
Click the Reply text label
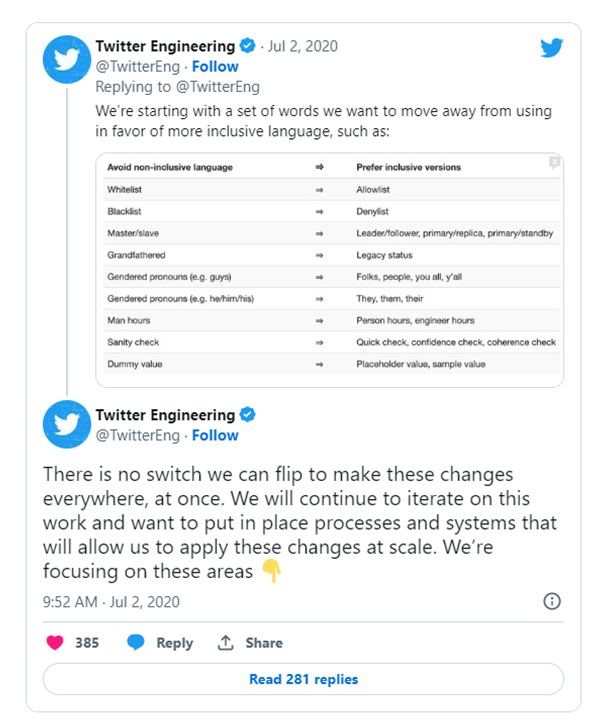click(175, 643)
